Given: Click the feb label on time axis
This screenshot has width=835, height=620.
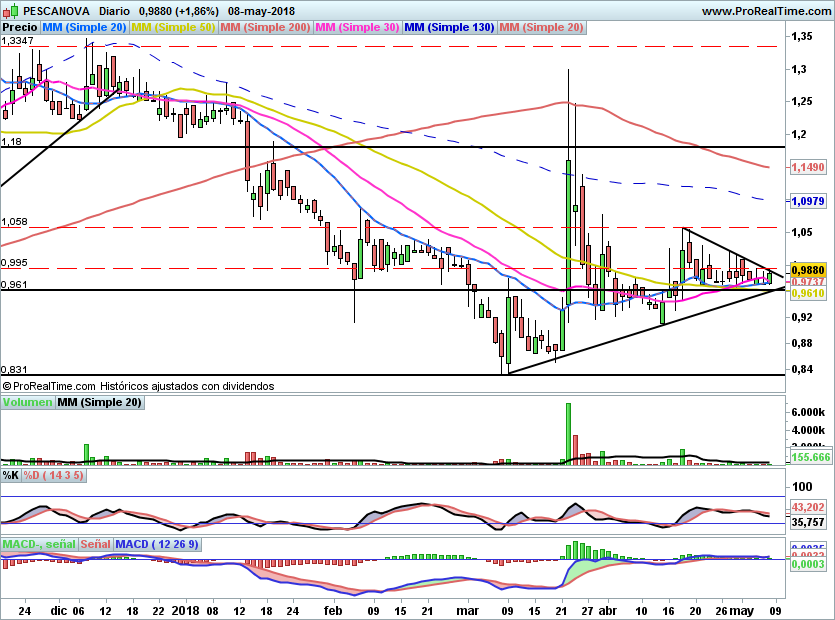Looking at the screenshot, I should [x=333, y=610].
